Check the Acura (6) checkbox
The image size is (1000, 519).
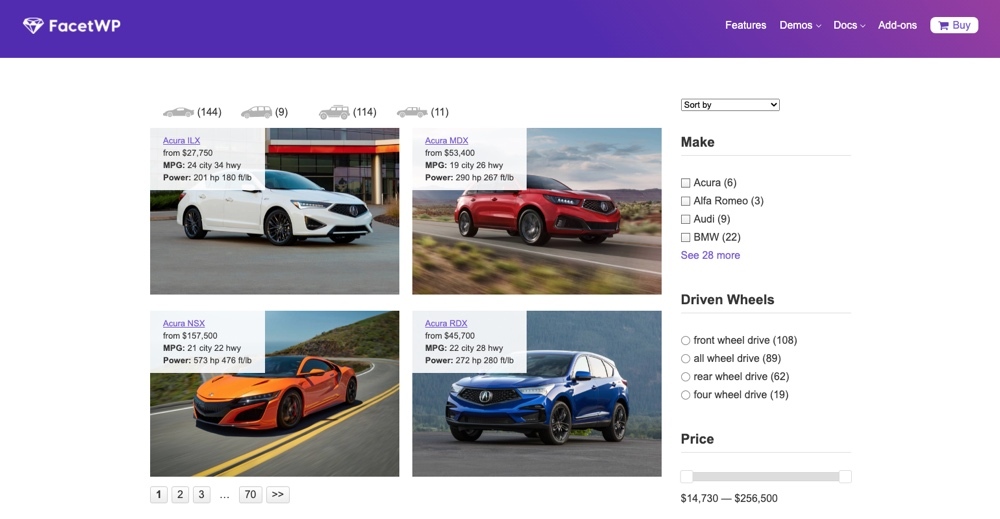(x=686, y=183)
